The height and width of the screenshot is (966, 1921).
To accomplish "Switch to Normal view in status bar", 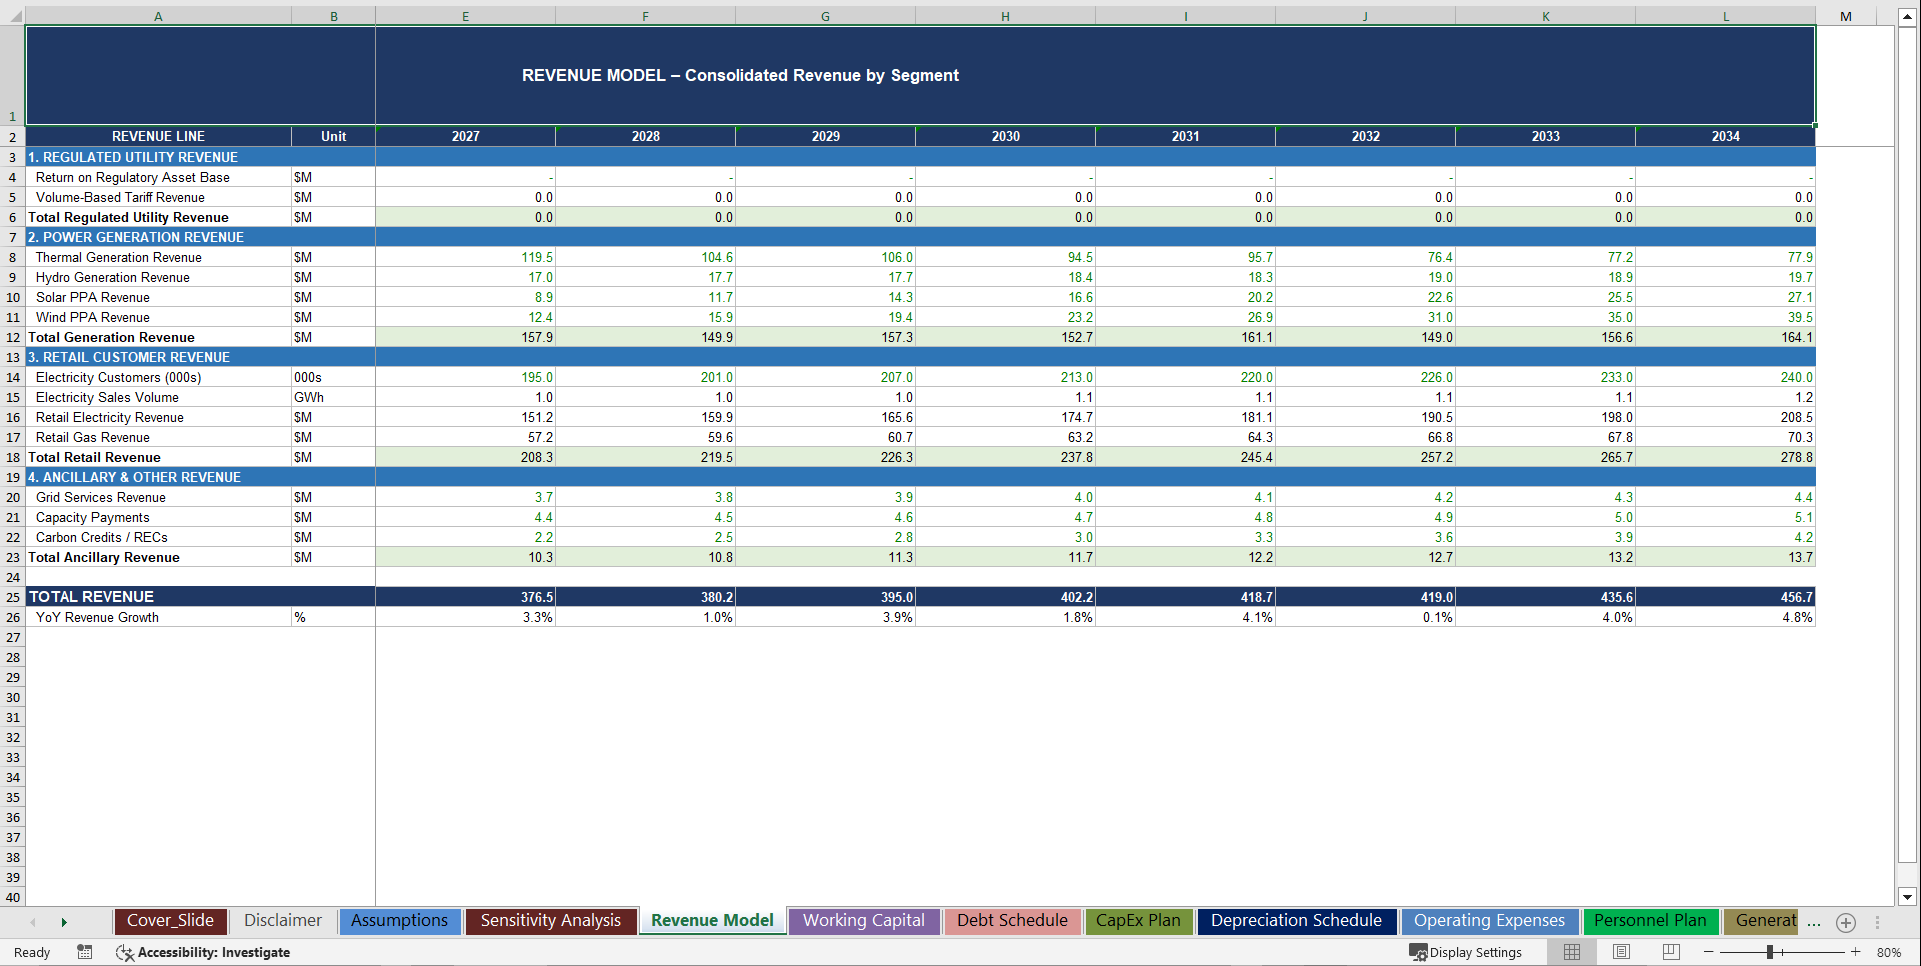I will pyautogui.click(x=1571, y=952).
